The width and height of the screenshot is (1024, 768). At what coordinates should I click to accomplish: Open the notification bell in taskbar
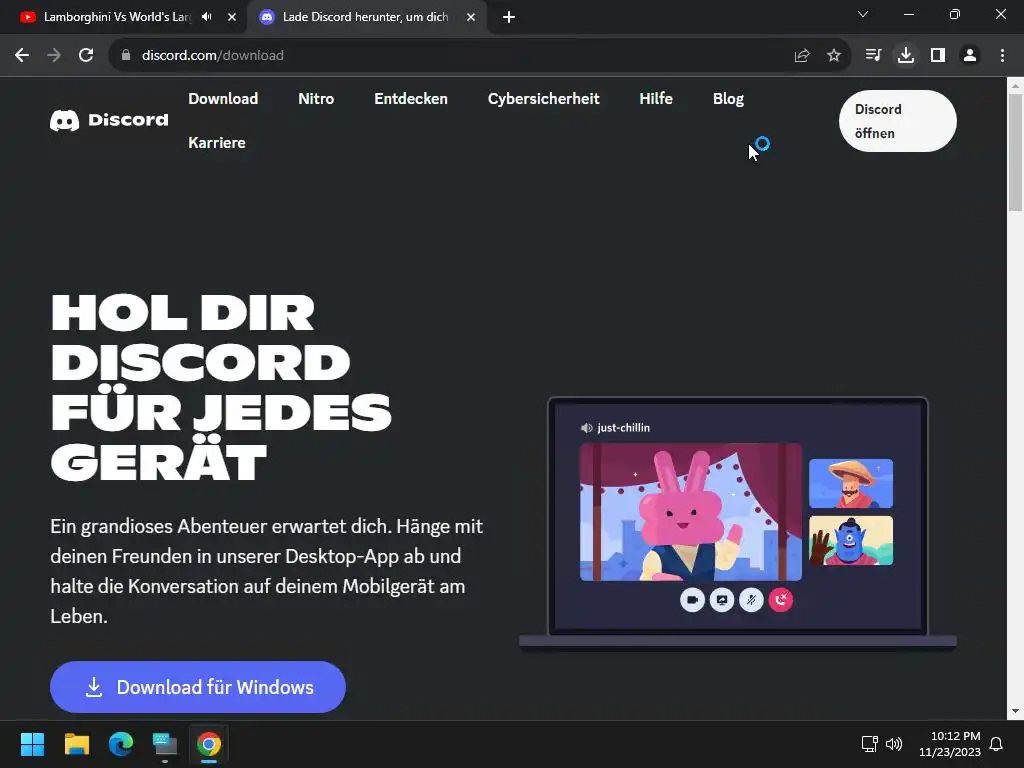point(996,744)
